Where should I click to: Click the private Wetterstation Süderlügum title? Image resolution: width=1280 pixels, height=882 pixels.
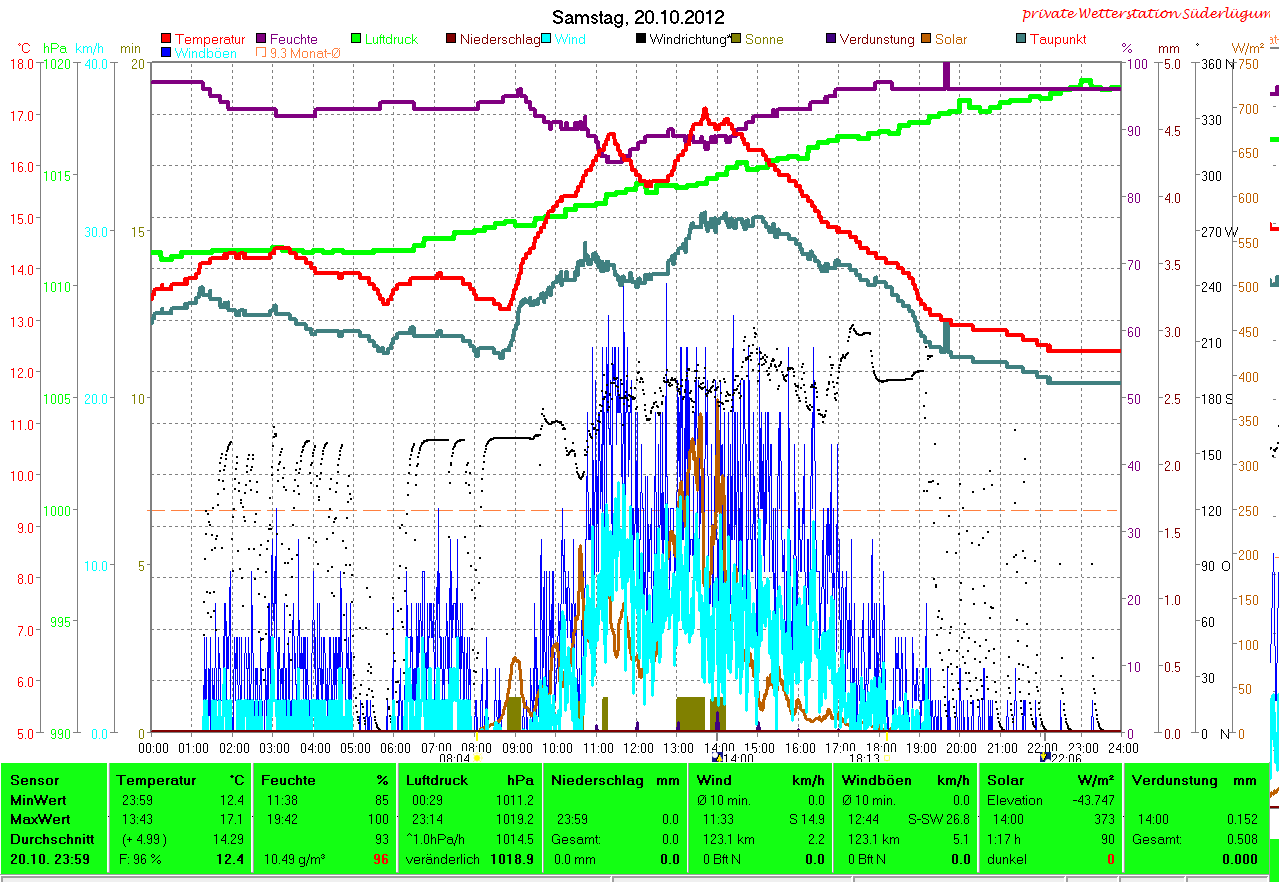point(1149,14)
